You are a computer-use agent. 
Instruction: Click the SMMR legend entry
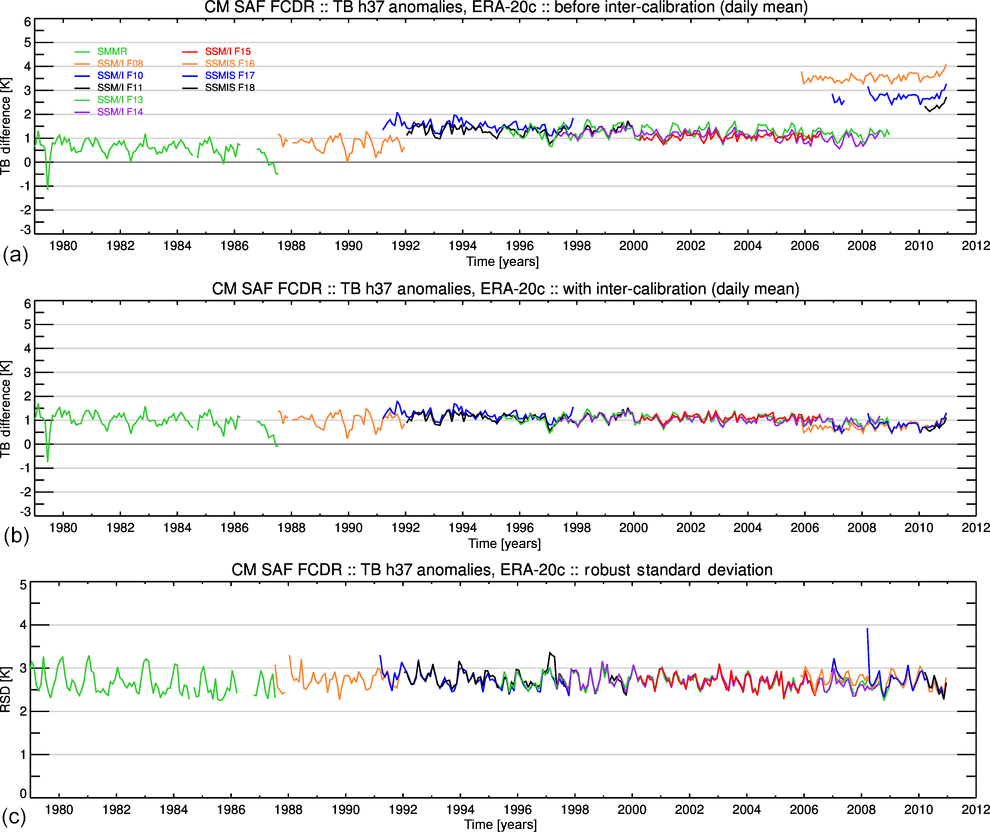111,51
